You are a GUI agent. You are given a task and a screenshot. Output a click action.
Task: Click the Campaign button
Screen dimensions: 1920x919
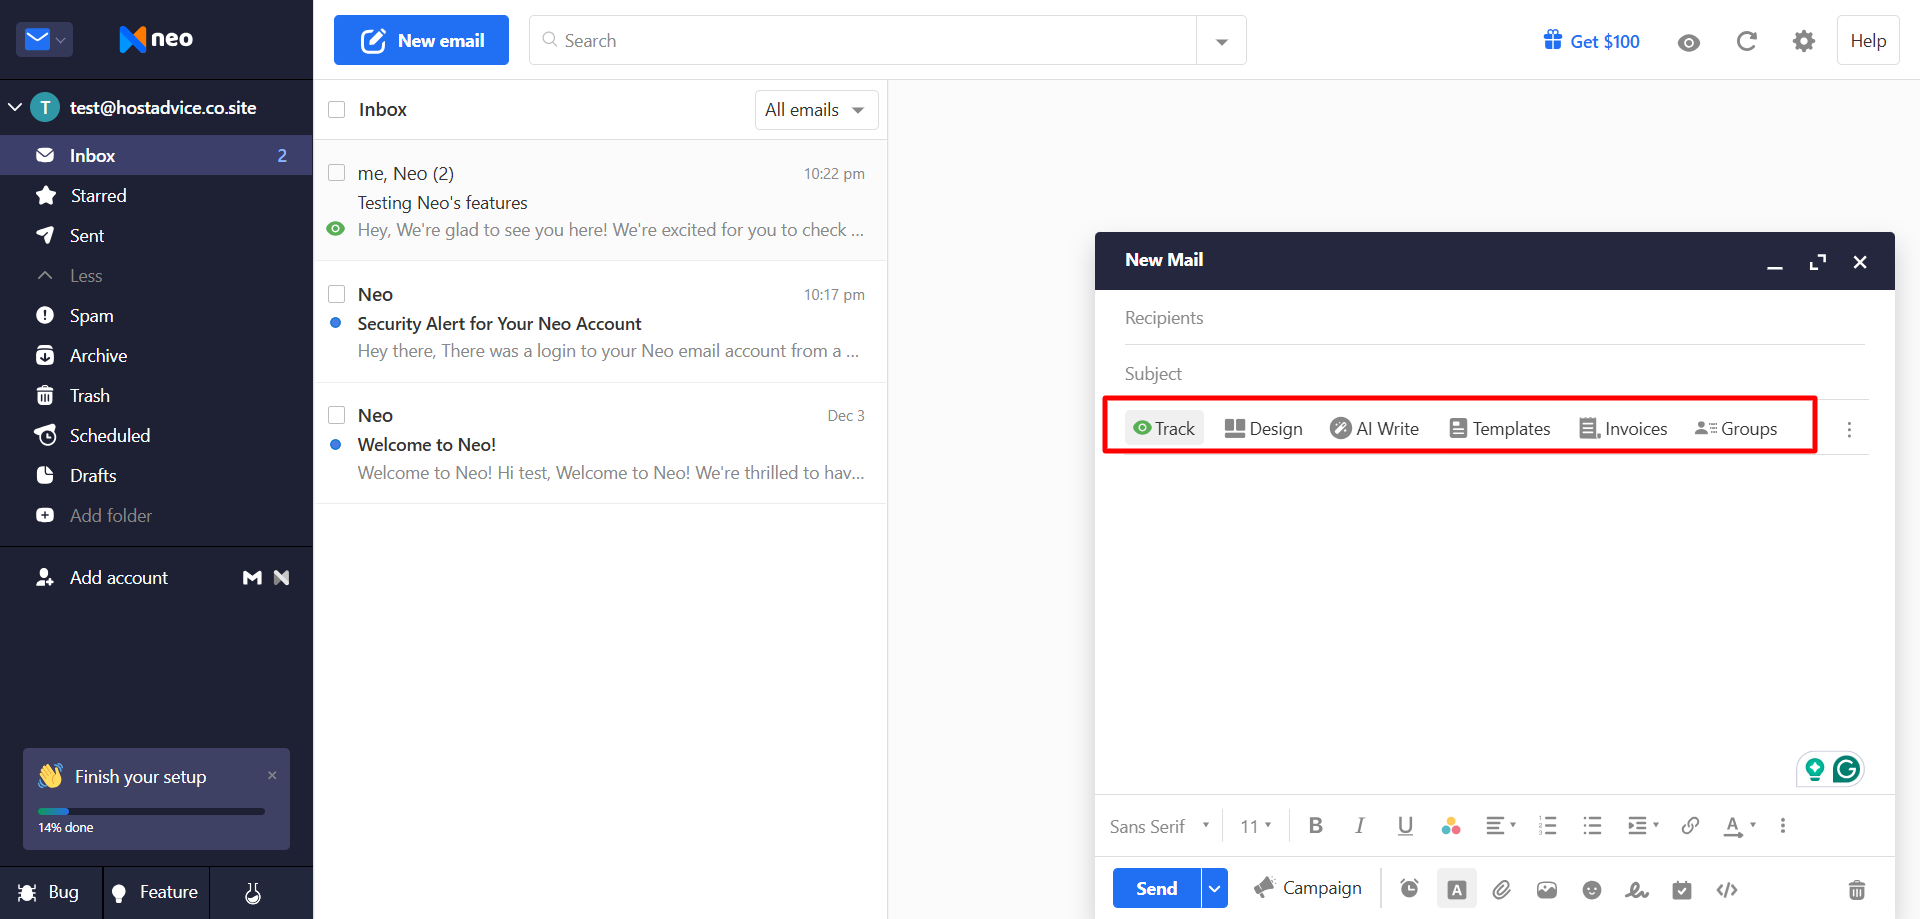pos(1308,888)
